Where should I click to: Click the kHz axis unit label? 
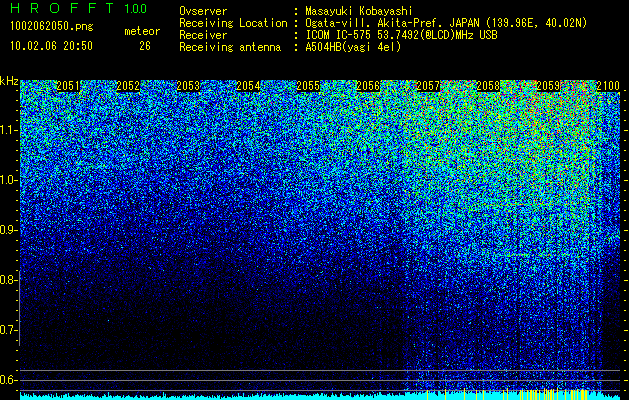click(9, 81)
